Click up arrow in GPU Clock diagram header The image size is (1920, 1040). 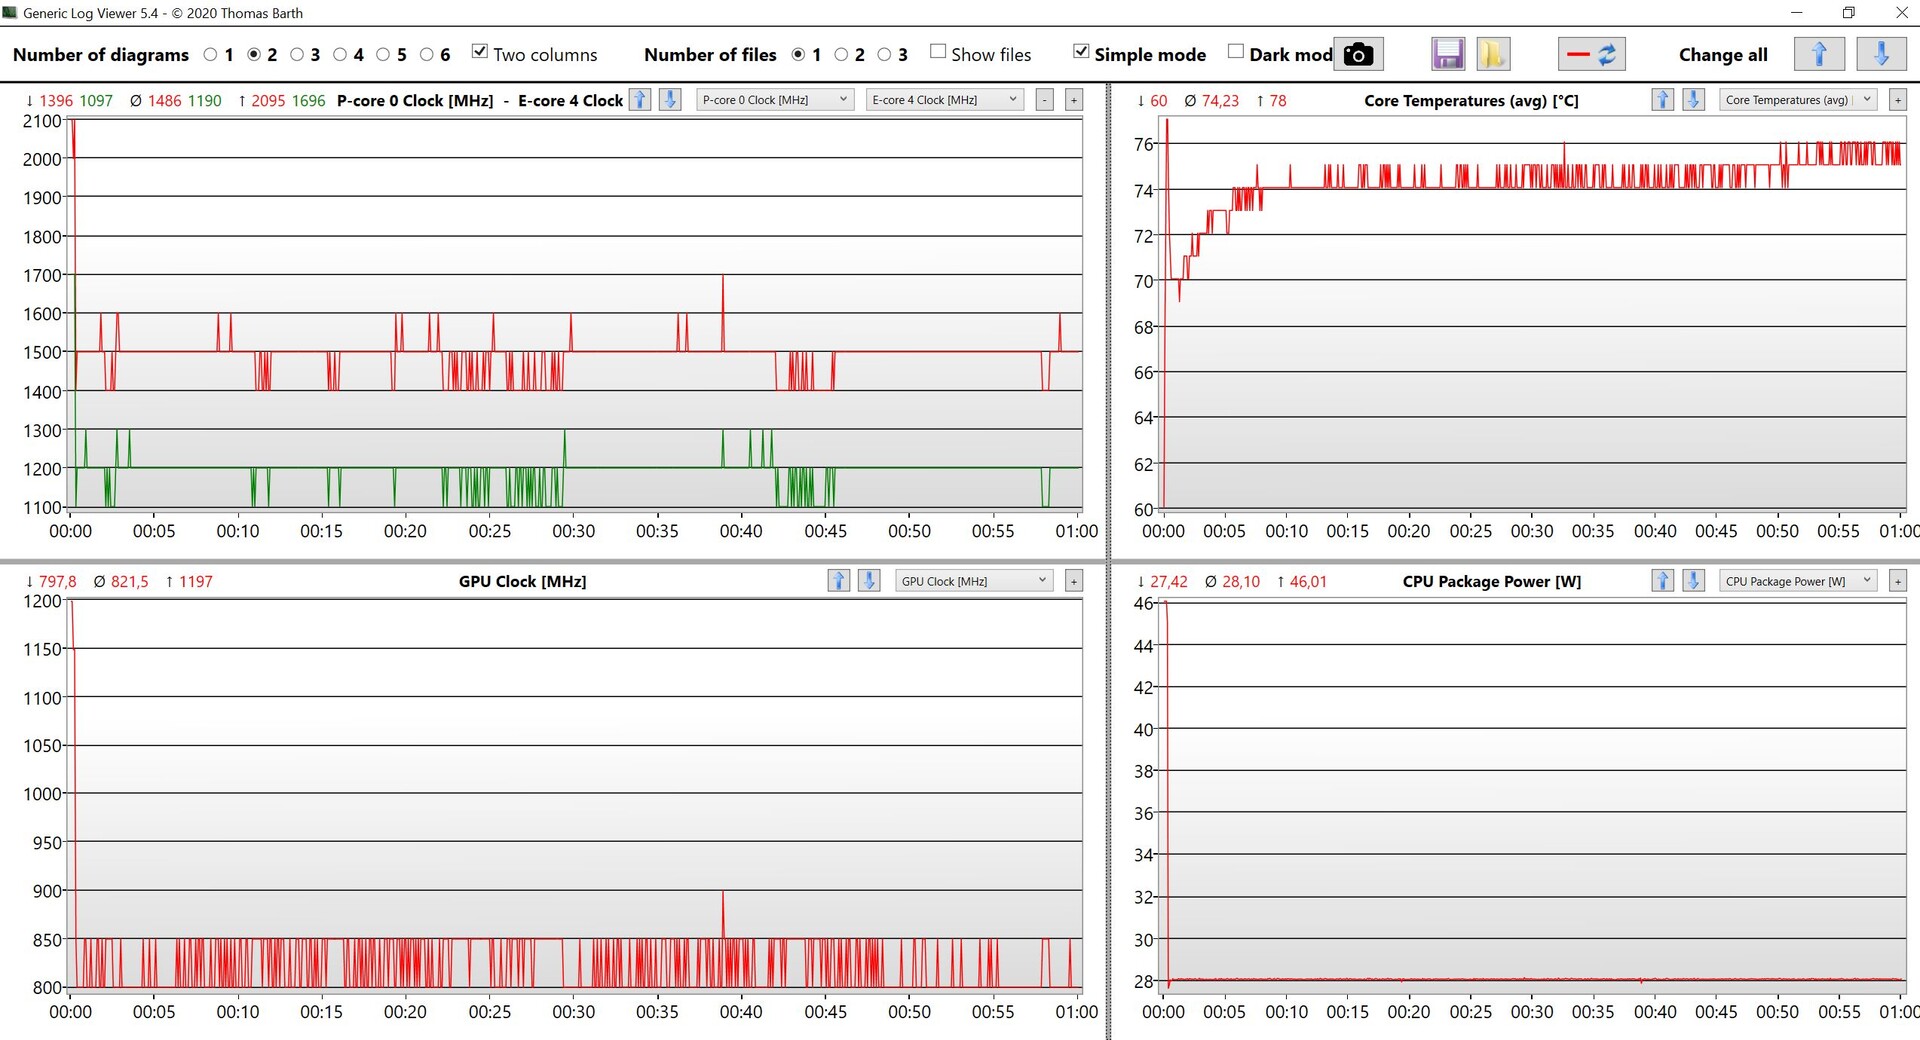click(x=838, y=581)
